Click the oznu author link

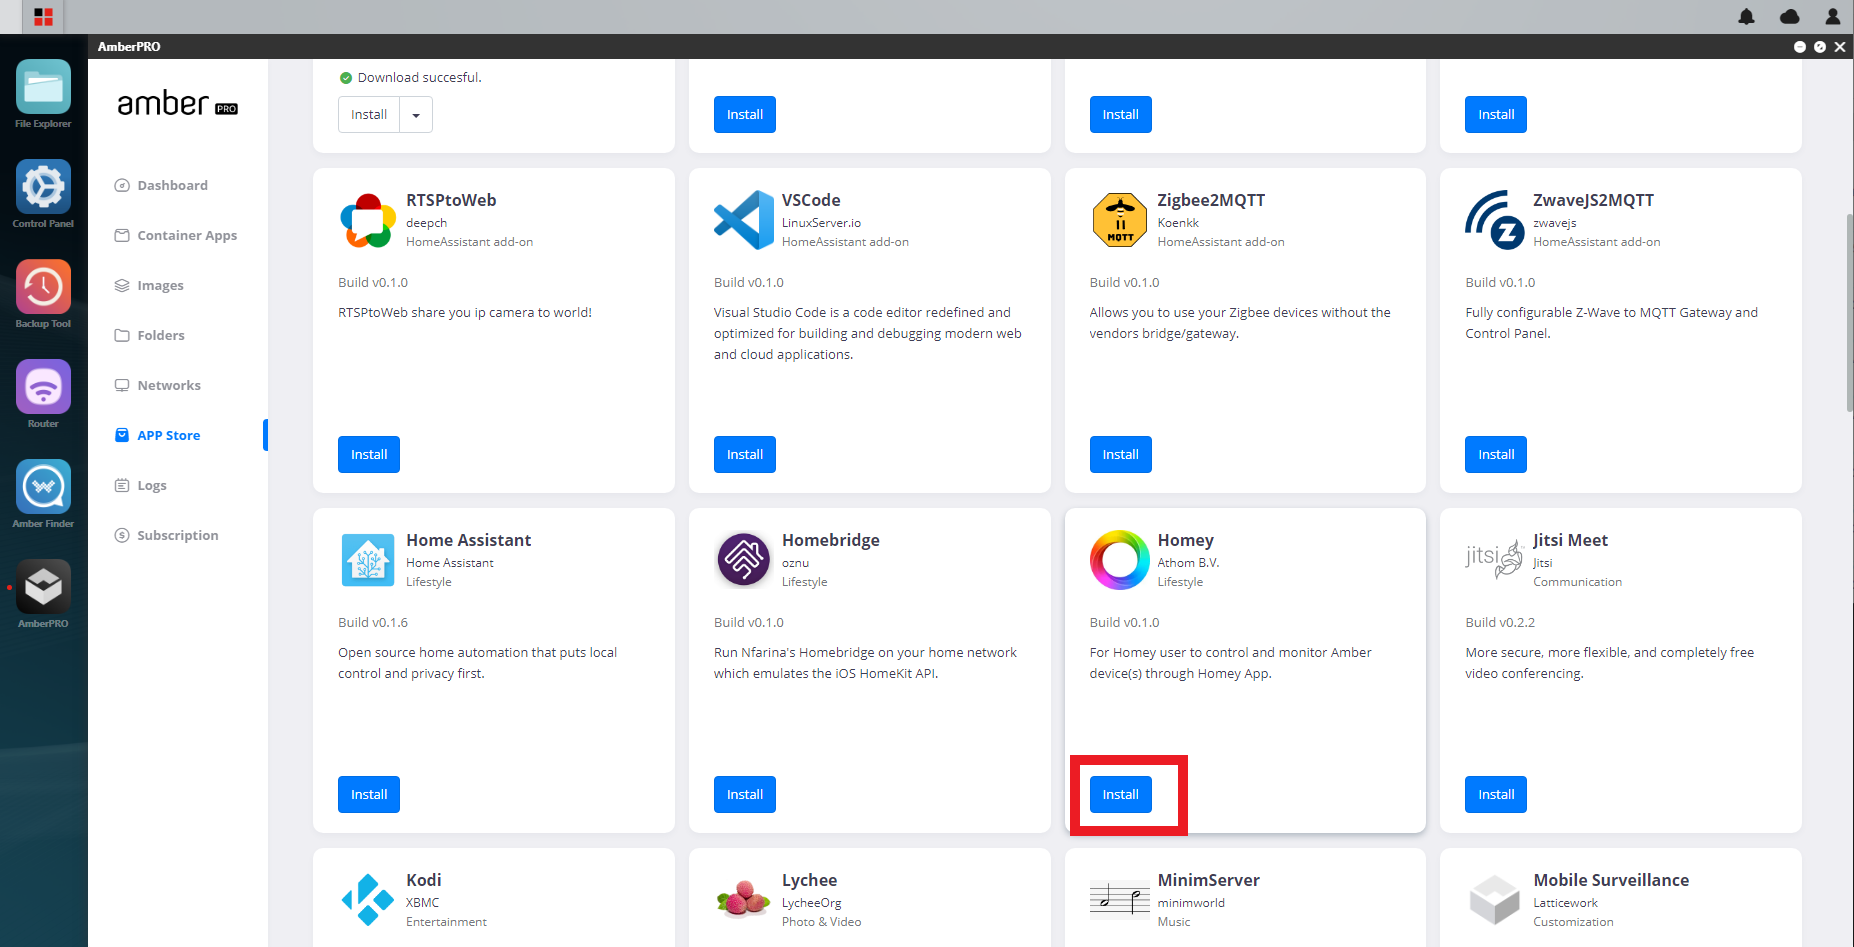coord(795,563)
